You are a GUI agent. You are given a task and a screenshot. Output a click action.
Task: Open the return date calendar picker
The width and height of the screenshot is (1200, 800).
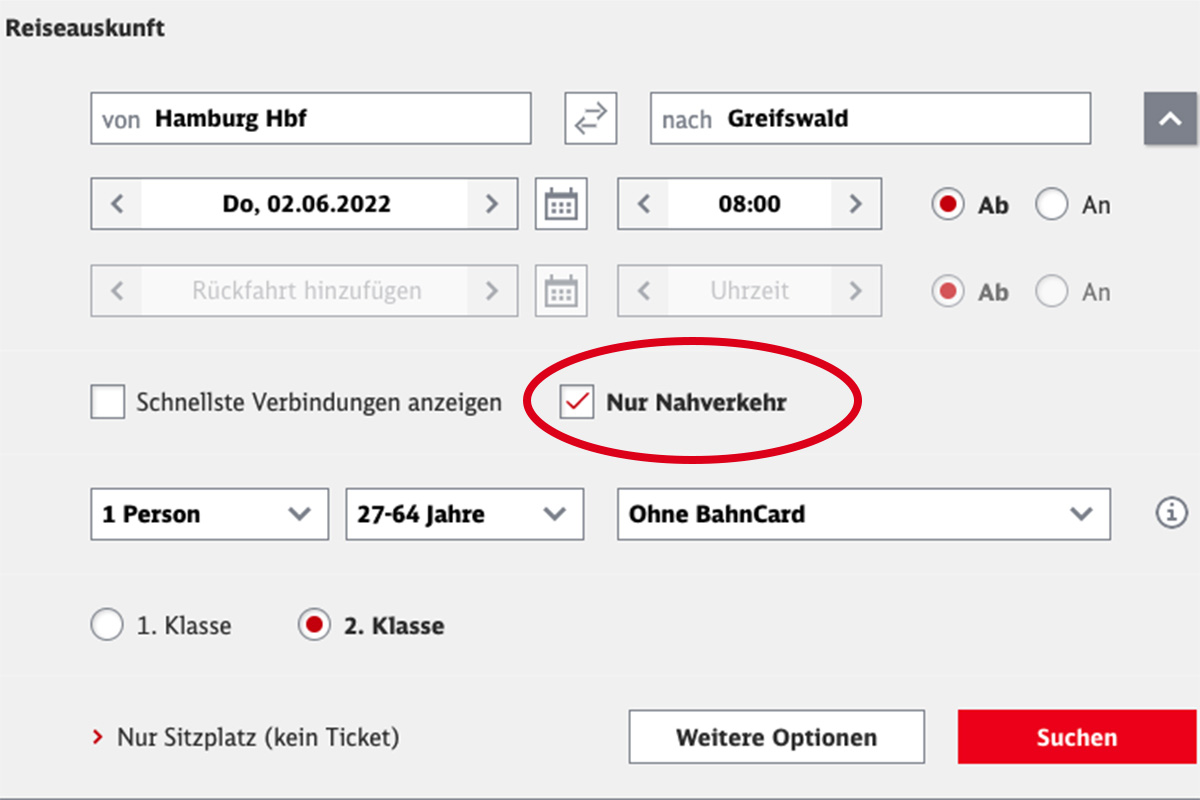tap(560, 291)
